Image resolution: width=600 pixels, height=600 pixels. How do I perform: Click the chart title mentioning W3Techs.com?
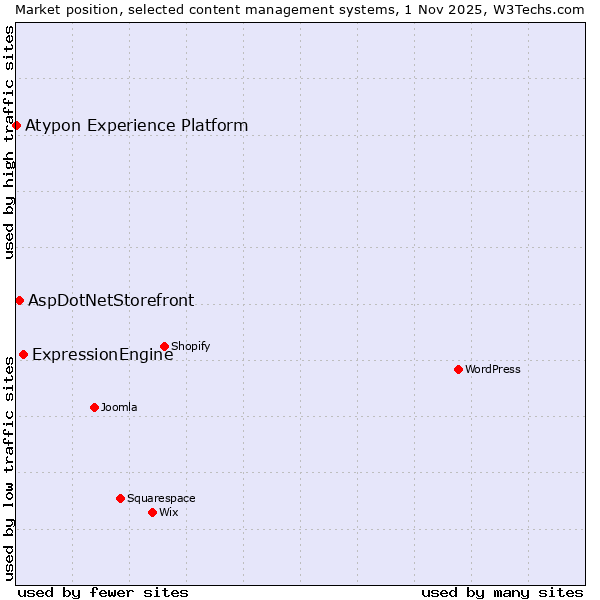[300, 9]
